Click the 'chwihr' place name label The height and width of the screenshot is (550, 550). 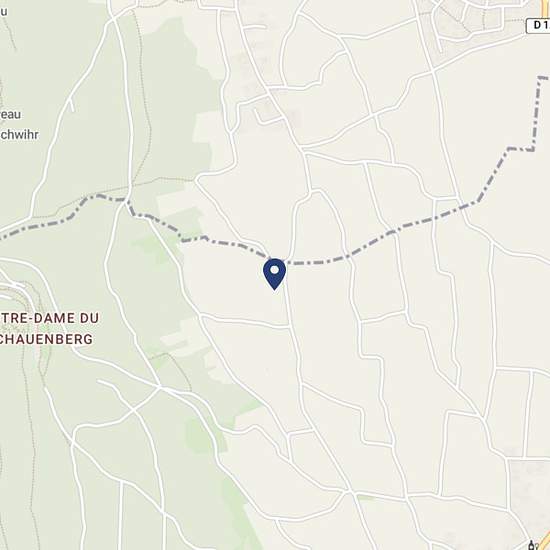coord(19,135)
